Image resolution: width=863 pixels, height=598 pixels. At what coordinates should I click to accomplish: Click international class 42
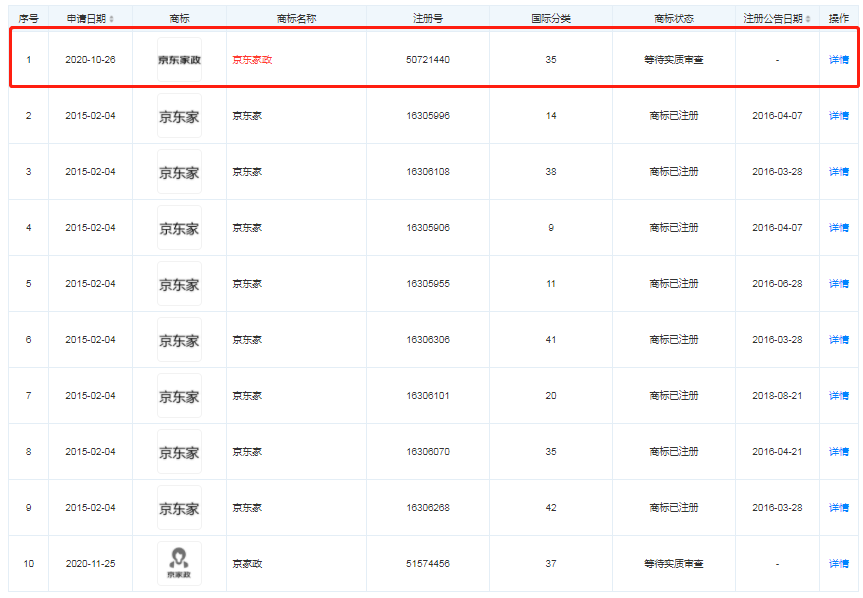(551, 508)
